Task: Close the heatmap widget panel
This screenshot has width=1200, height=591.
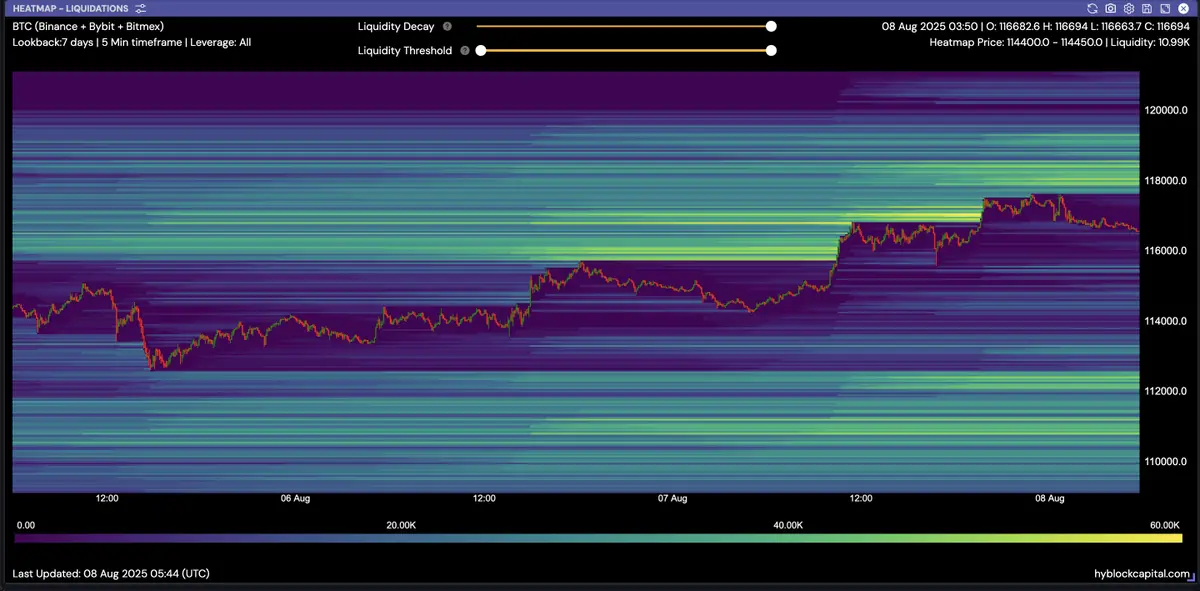Action: point(1182,8)
